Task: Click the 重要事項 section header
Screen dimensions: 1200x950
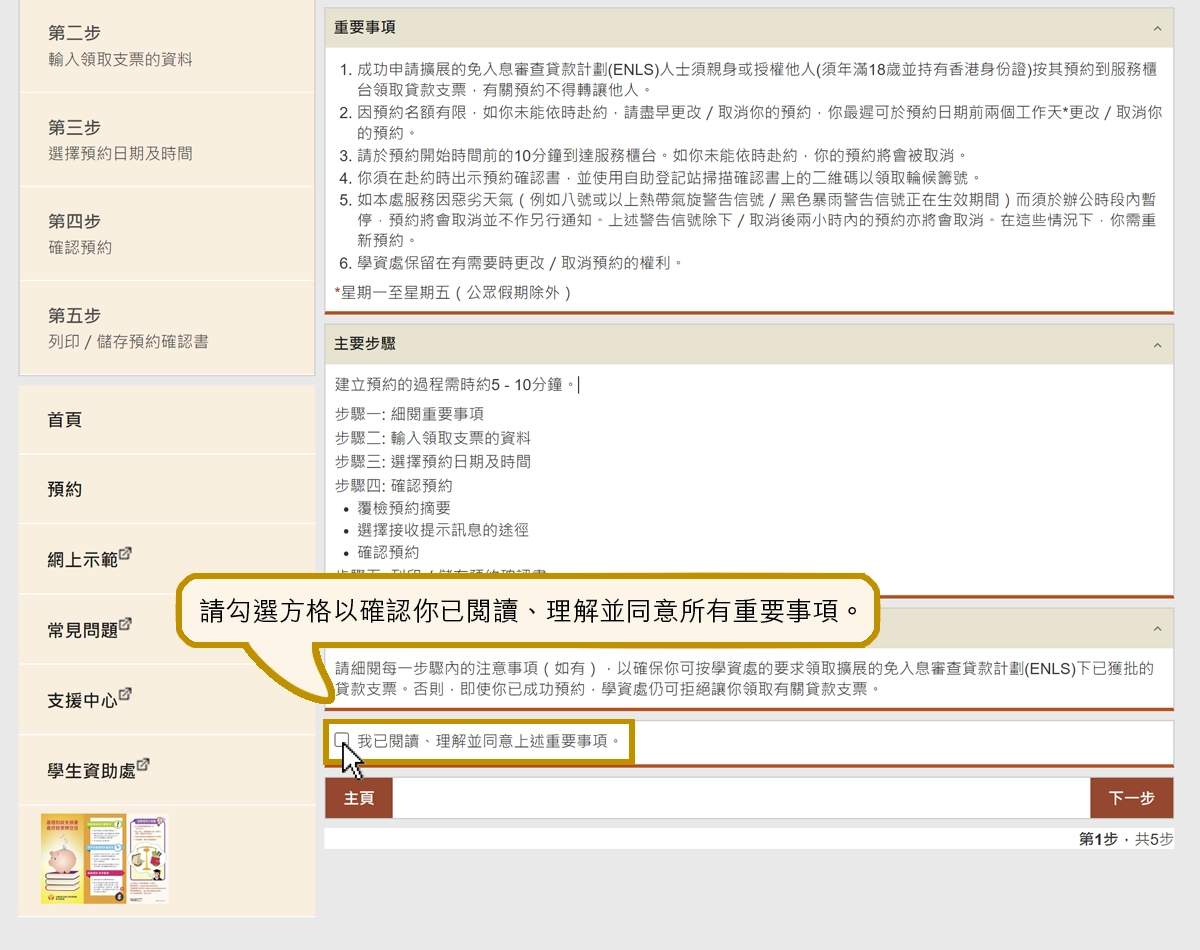Action: (366, 29)
